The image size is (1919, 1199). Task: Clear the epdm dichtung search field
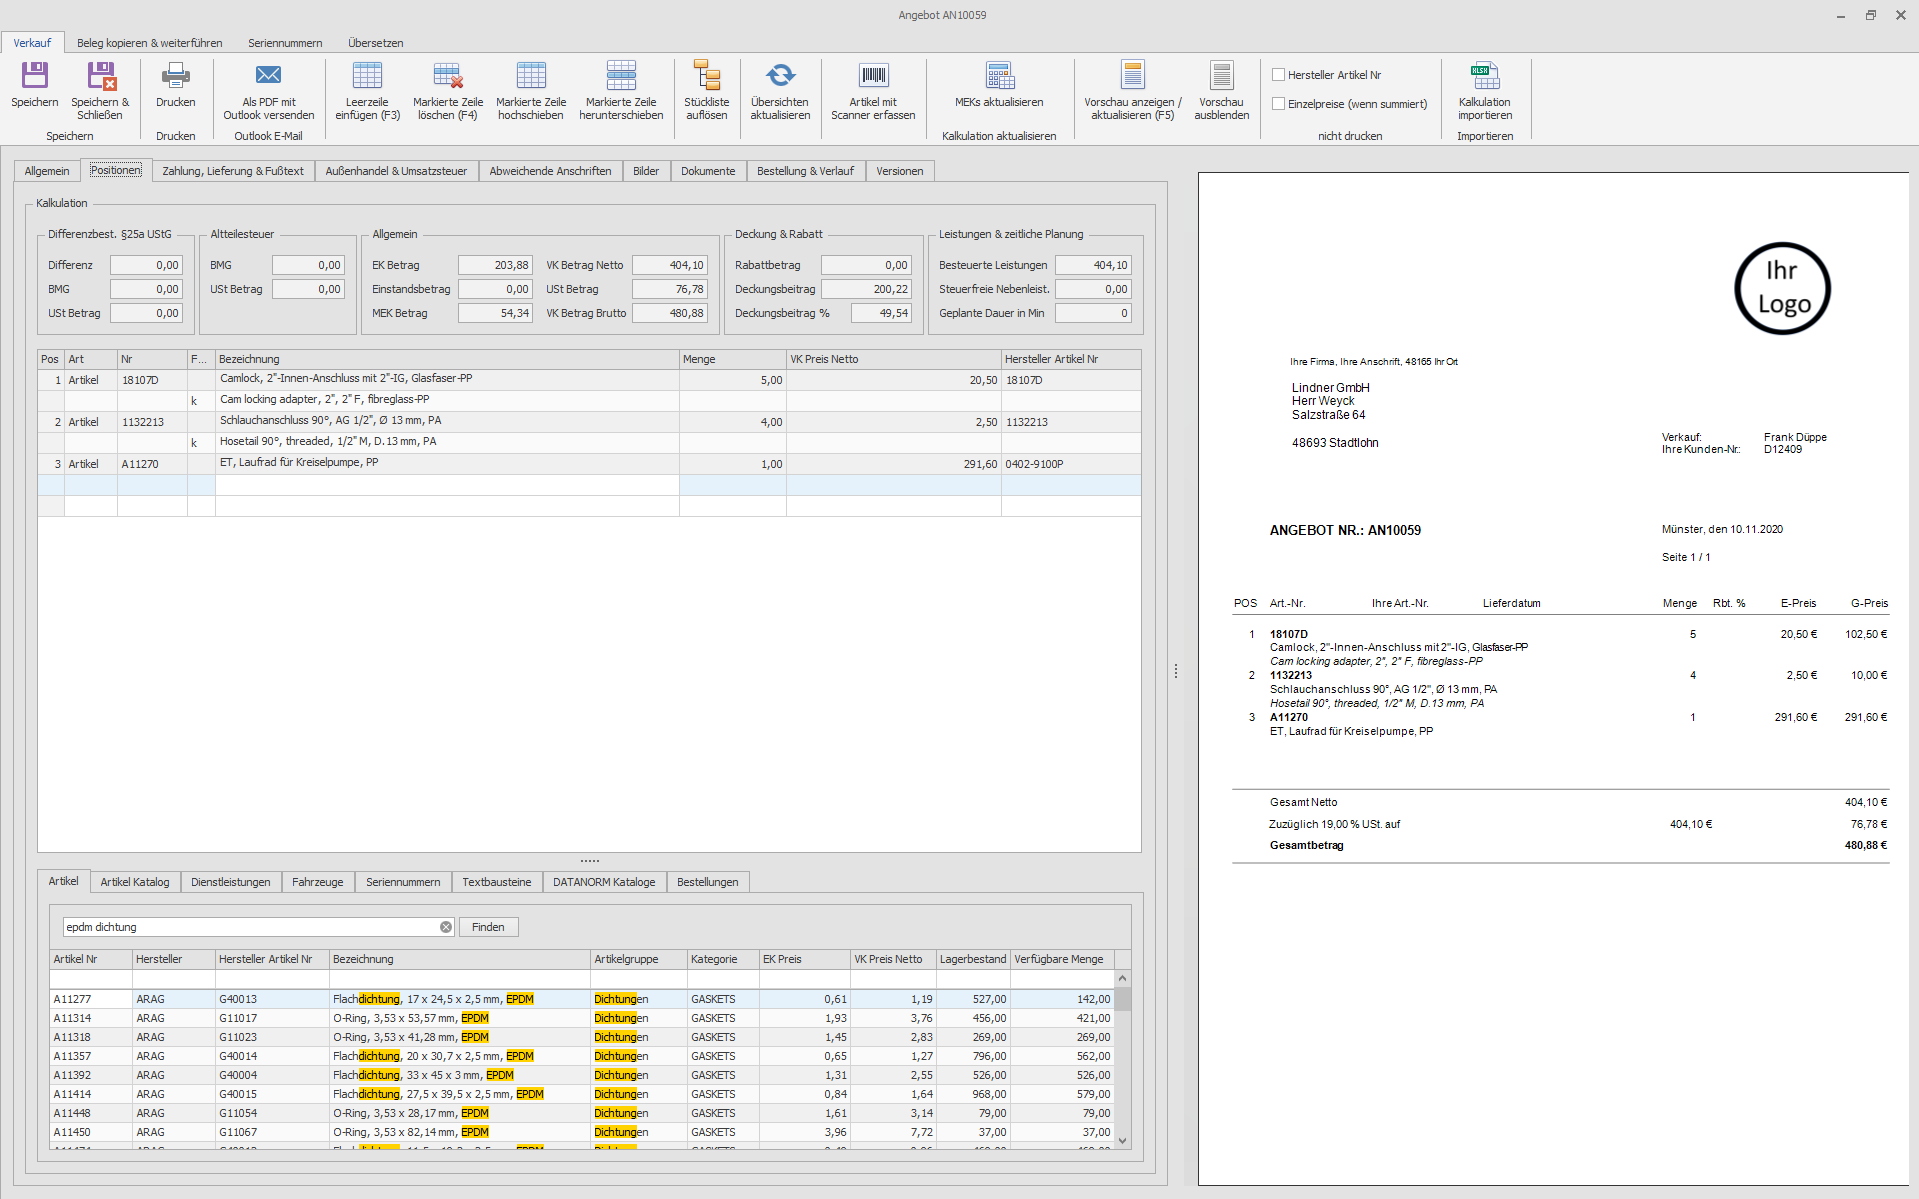click(x=446, y=927)
